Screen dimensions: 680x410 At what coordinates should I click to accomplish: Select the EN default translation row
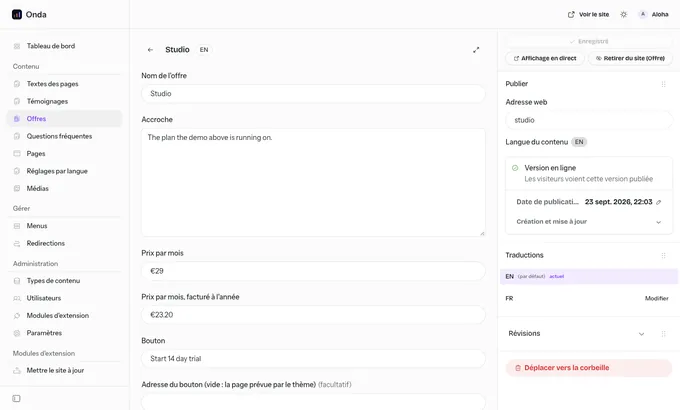point(588,276)
